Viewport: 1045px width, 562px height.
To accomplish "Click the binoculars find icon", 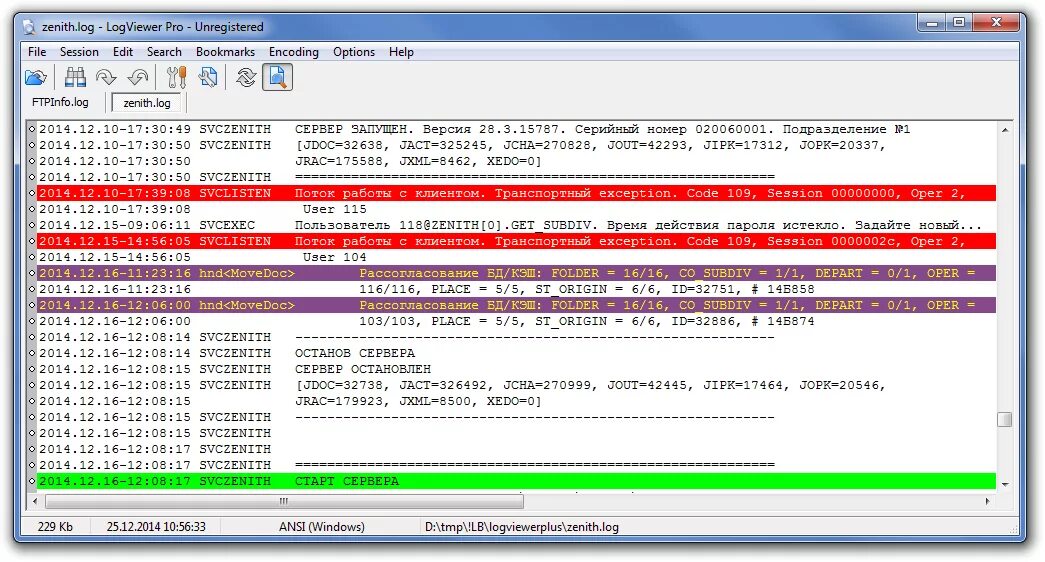I will click(75, 77).
